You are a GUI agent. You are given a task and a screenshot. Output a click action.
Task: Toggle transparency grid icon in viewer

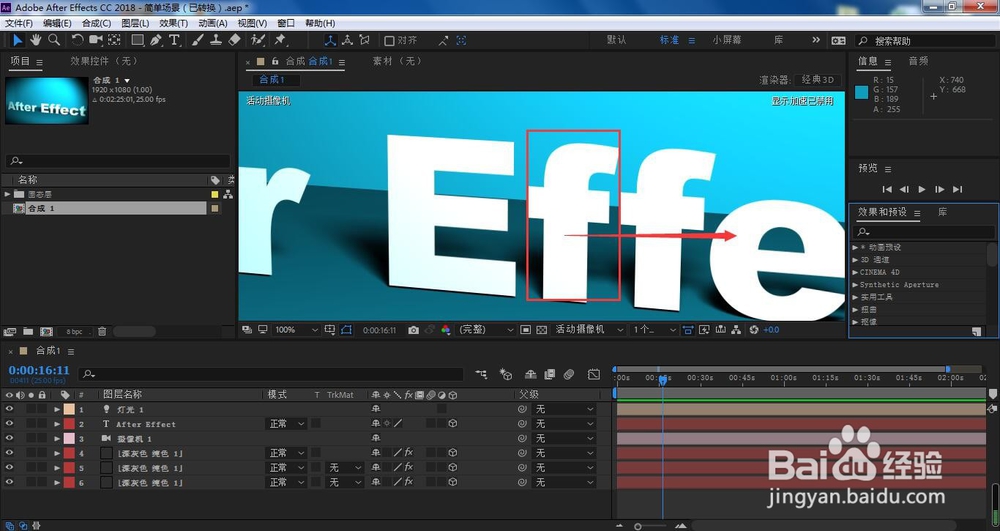pos(541,330)
